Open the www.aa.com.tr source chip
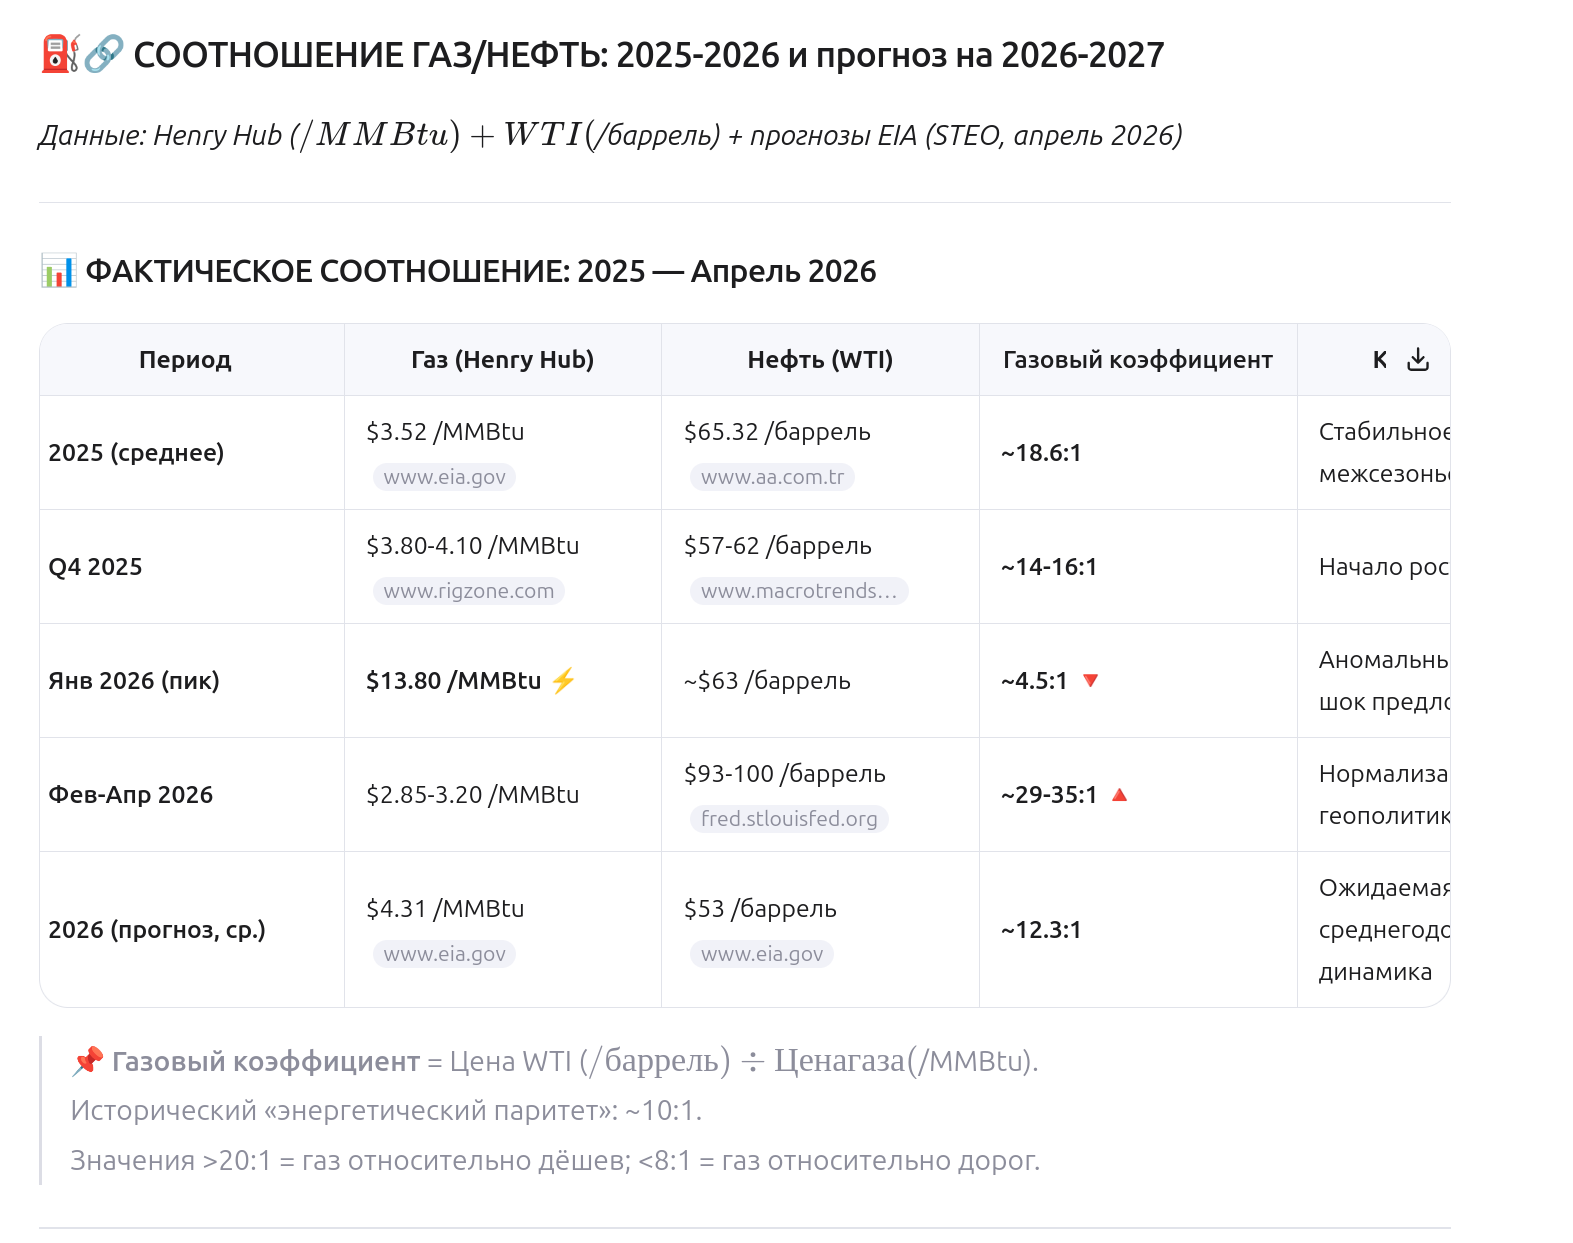Screen dimensions: 1573x1243 click(772, 477)
